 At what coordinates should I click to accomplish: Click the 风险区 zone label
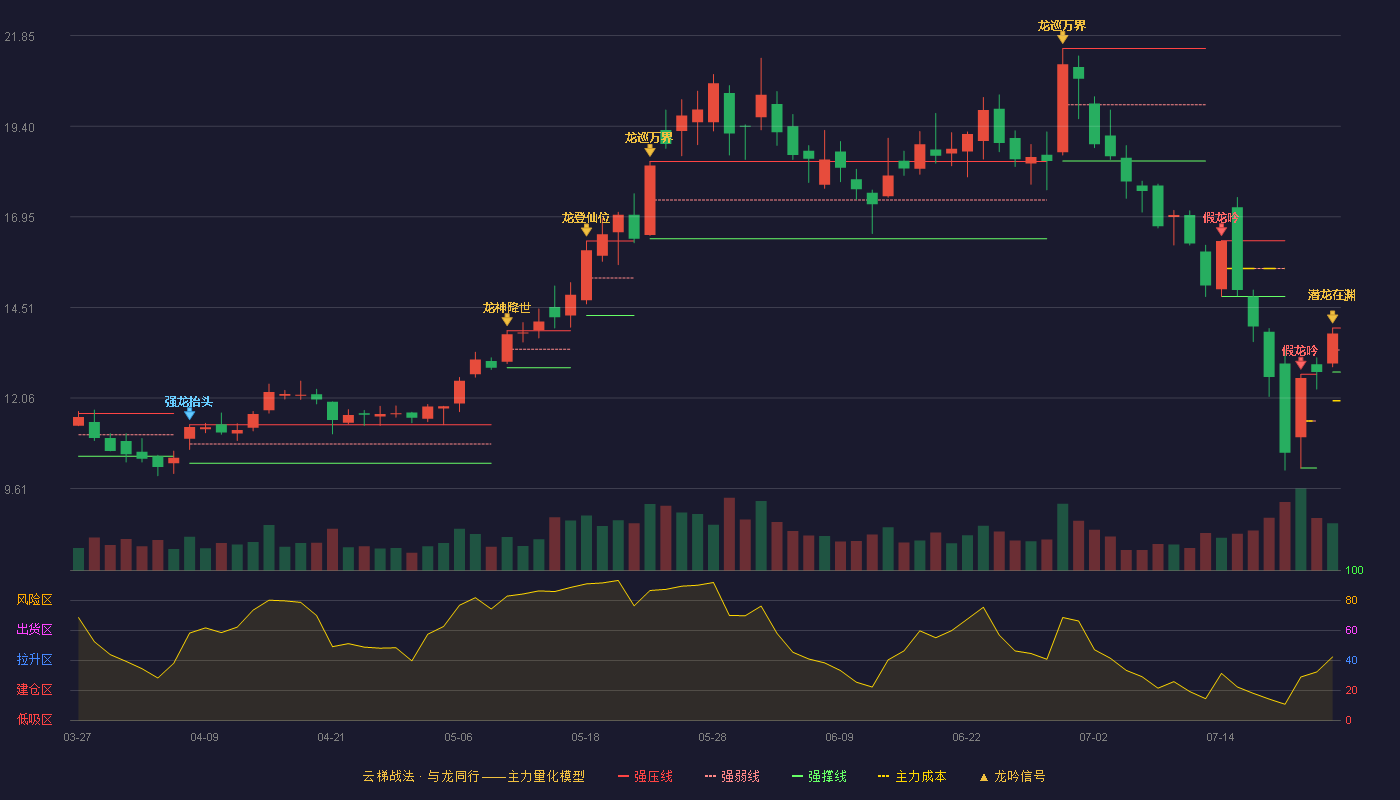(x=34, y=600)
